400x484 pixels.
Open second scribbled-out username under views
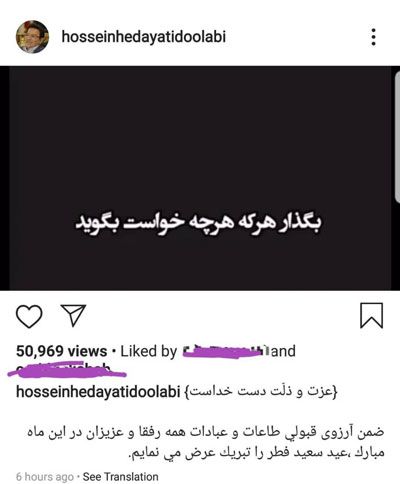click(67, 370)
